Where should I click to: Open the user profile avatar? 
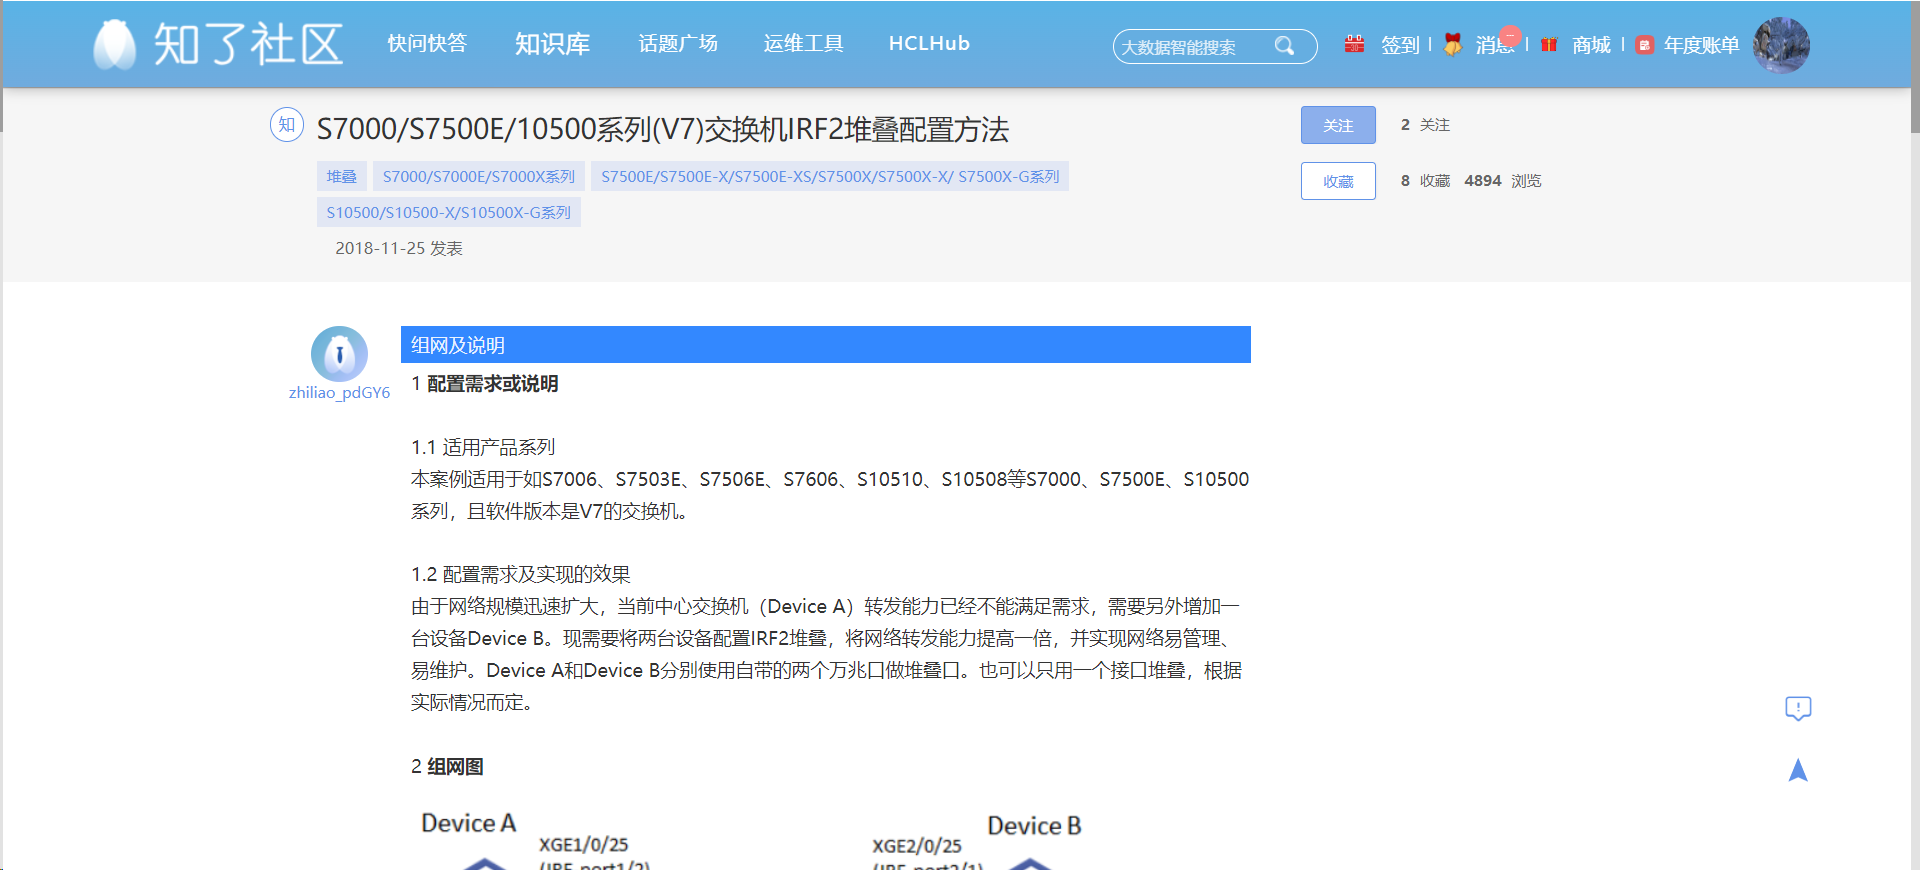tap(1781, 45)
